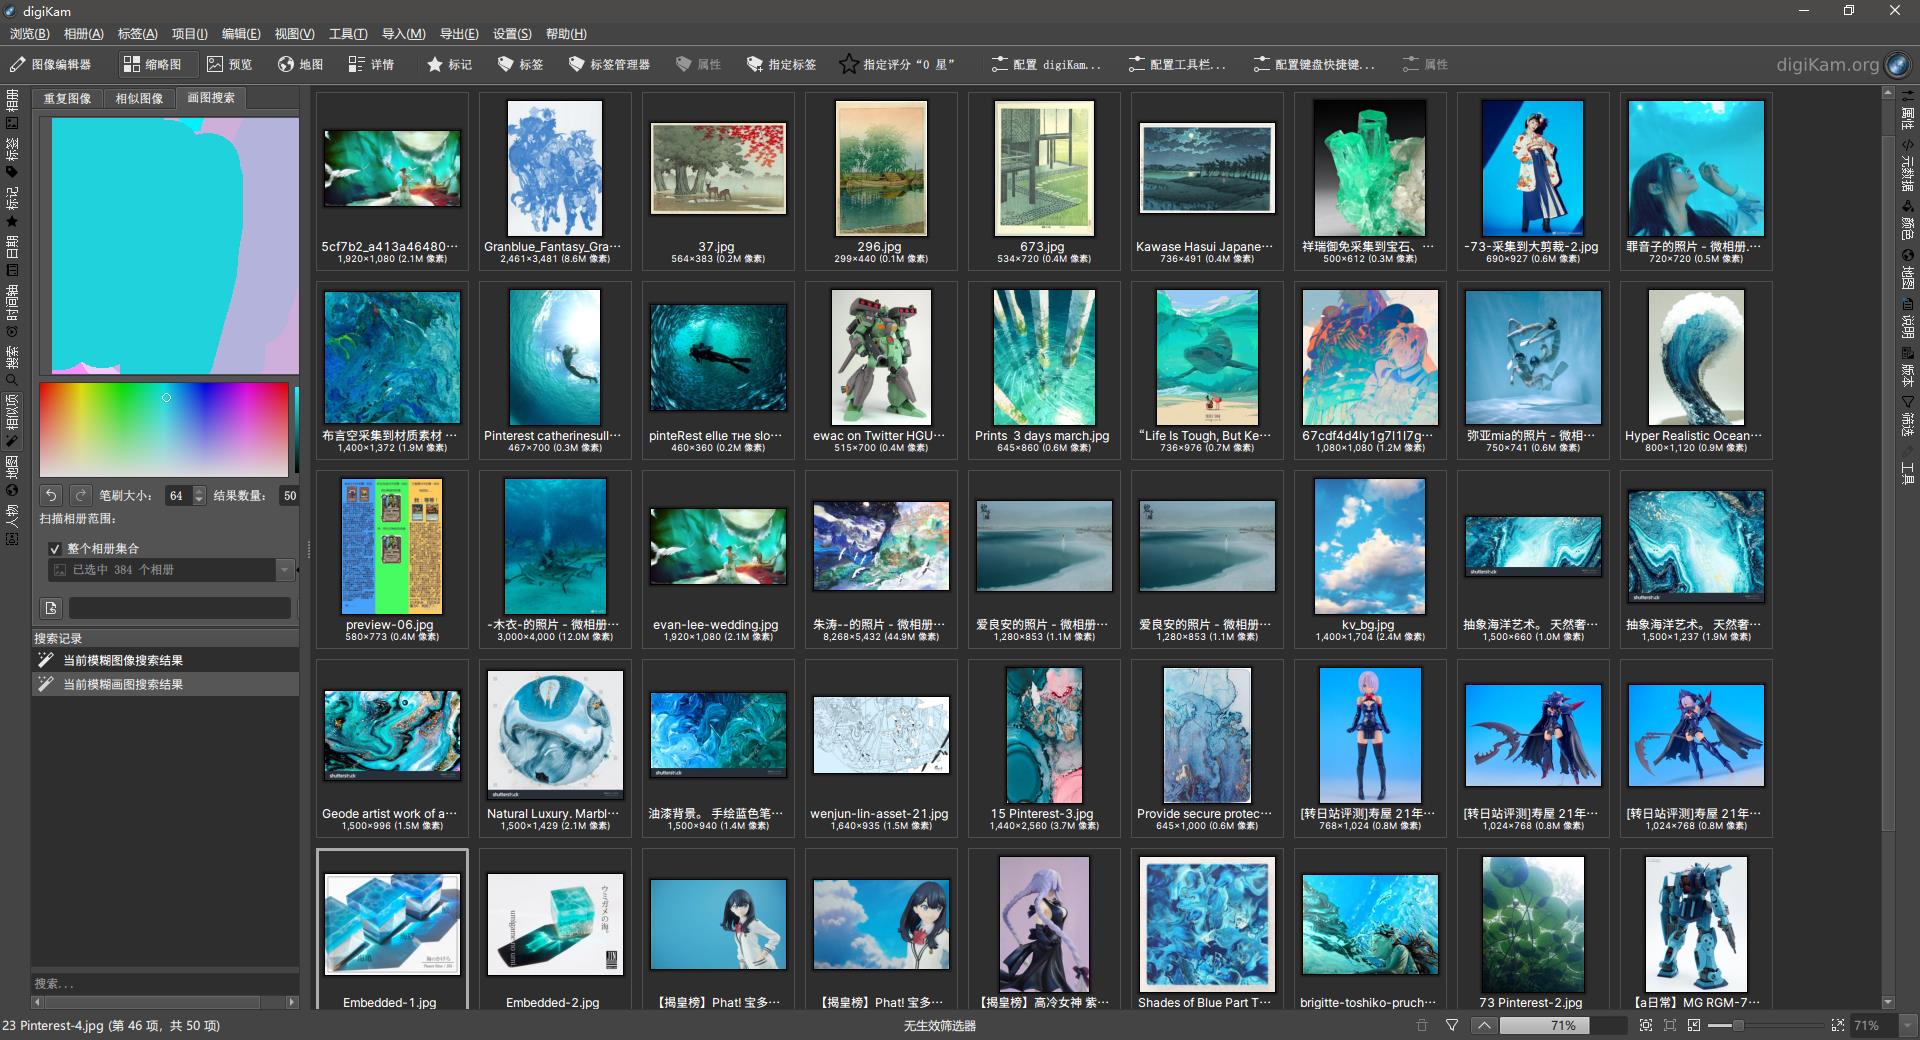Select 当前模糊图像搜索结果 search history entry
The image size is (1920, 1040).
click(x=165, y=660)
